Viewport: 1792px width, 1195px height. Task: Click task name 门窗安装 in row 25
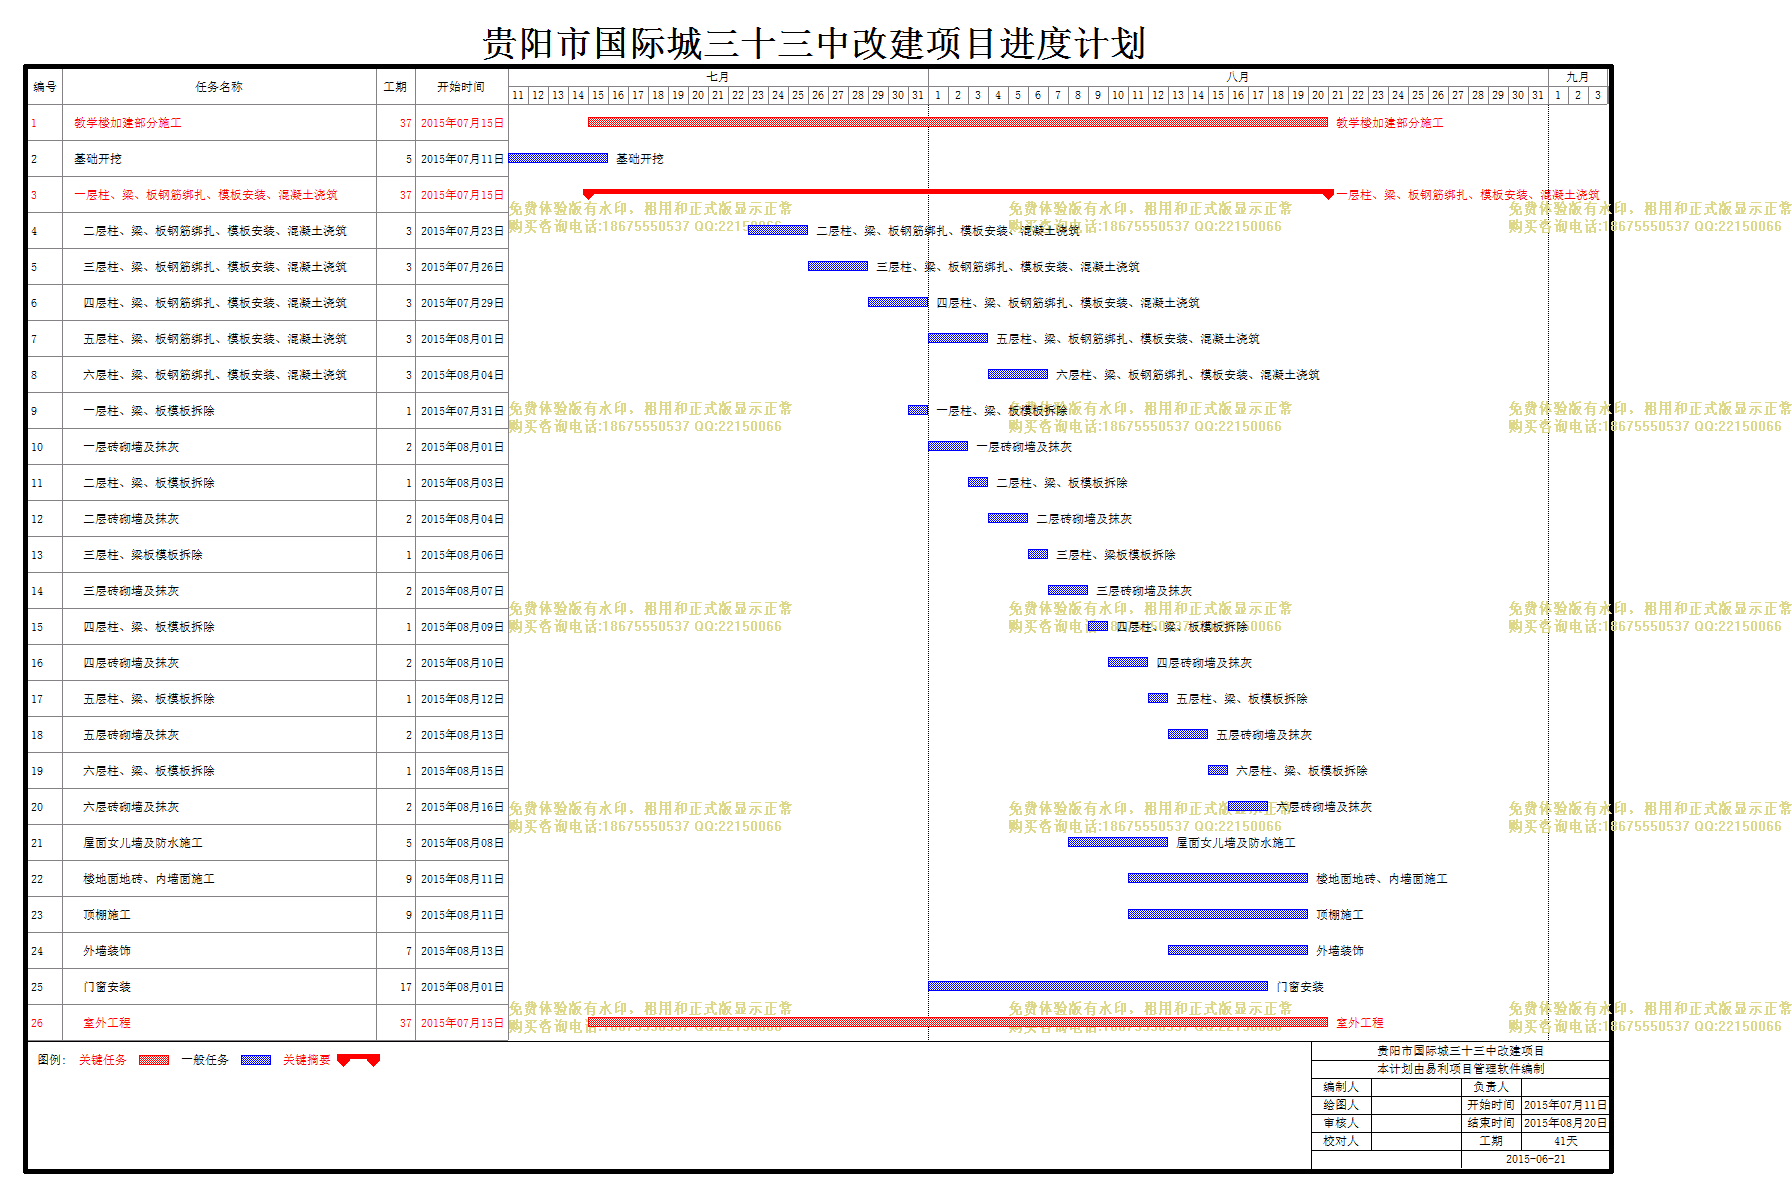[107, 987]
